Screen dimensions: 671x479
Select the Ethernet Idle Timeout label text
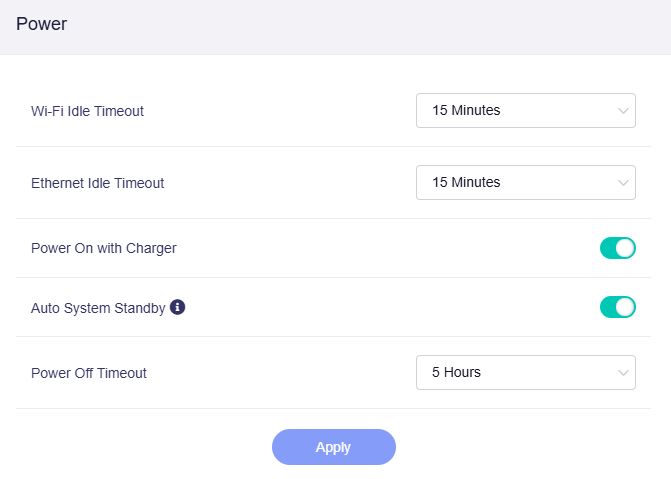[98, 183]
